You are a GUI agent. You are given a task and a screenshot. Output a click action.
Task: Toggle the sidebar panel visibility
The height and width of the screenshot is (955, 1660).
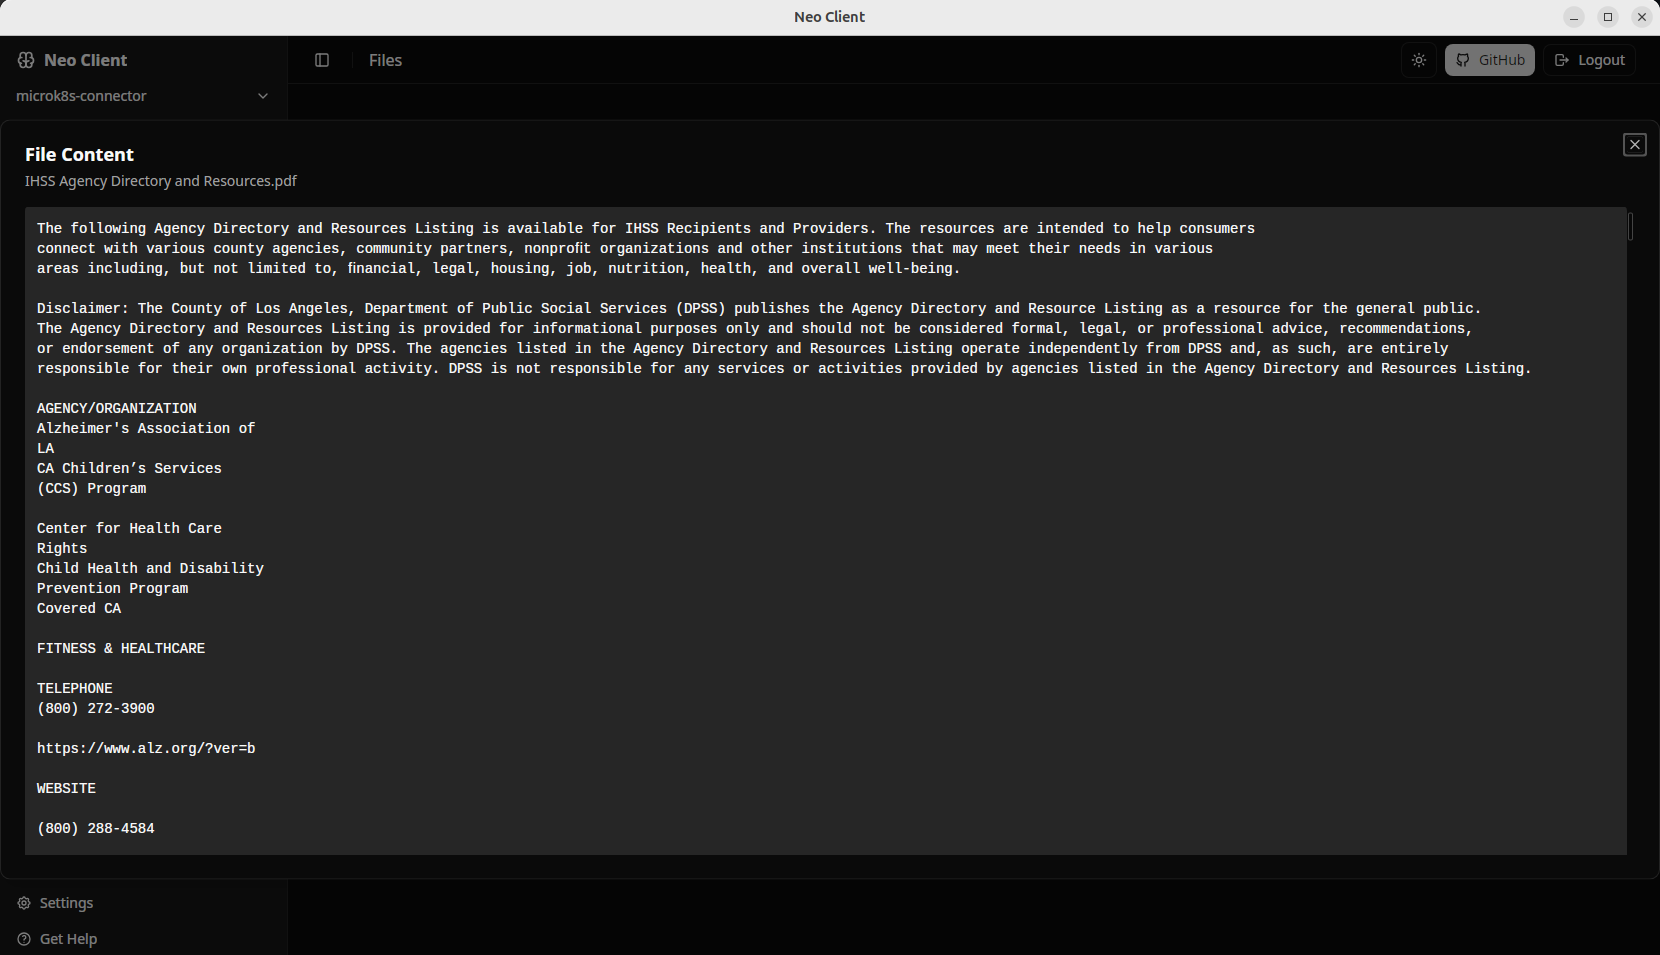pos(322,60)
